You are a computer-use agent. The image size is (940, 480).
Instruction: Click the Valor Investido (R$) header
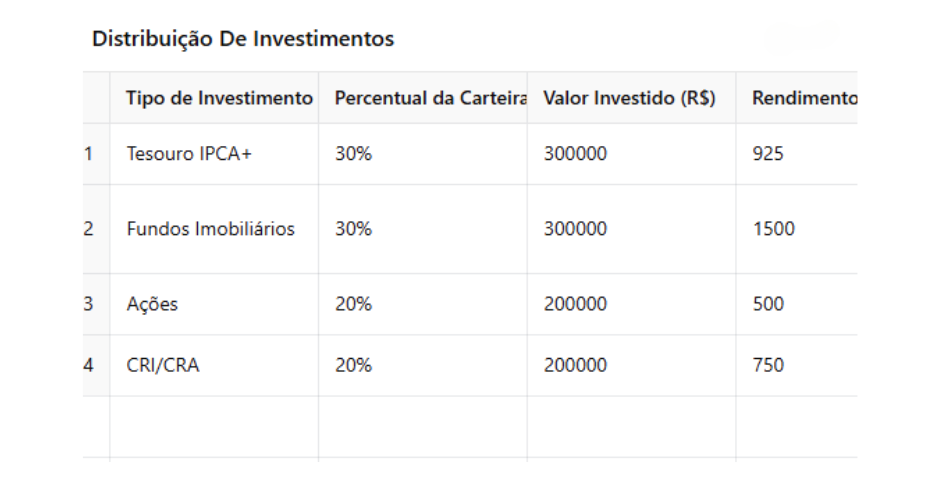pyautogui.click(x=629, y=99)
